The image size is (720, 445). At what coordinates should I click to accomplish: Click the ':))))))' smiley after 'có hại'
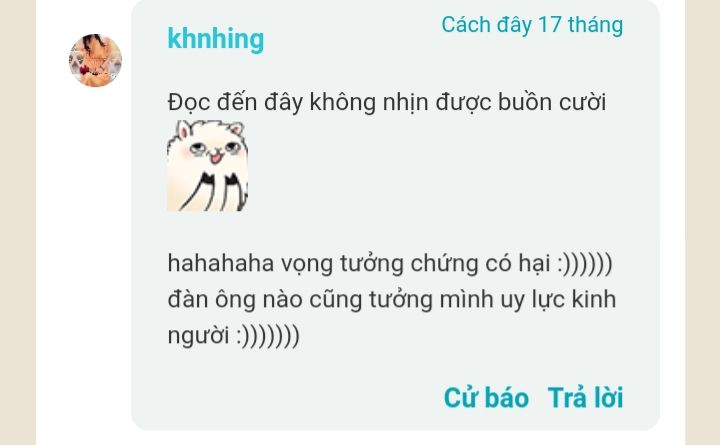[585, 265]
